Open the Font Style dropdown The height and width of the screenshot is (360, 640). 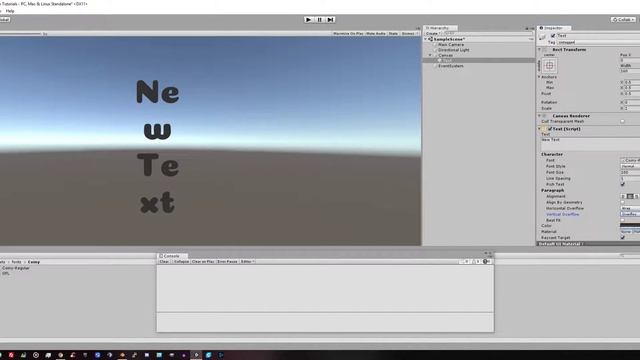click(630, 166)
